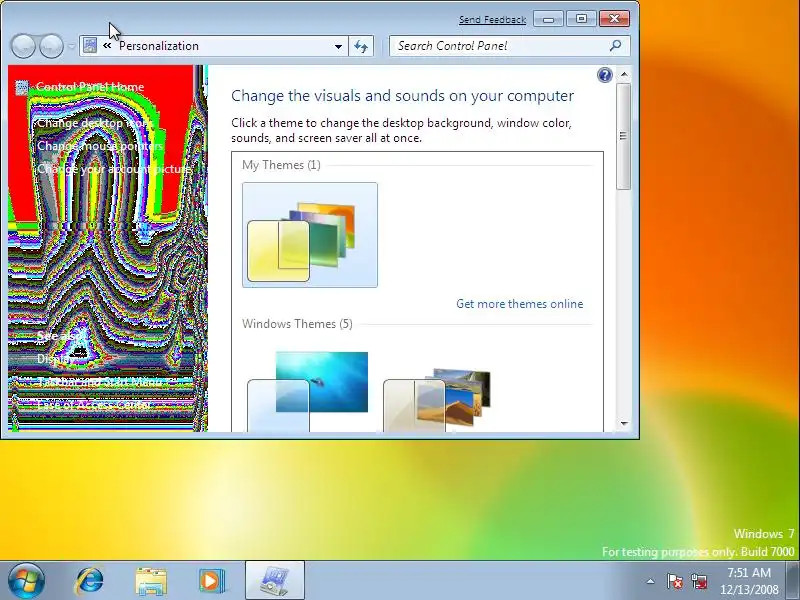800x600 pixels.
Task: Open Windows Explorer folder from taskbar
Action: tap(151, 581)
